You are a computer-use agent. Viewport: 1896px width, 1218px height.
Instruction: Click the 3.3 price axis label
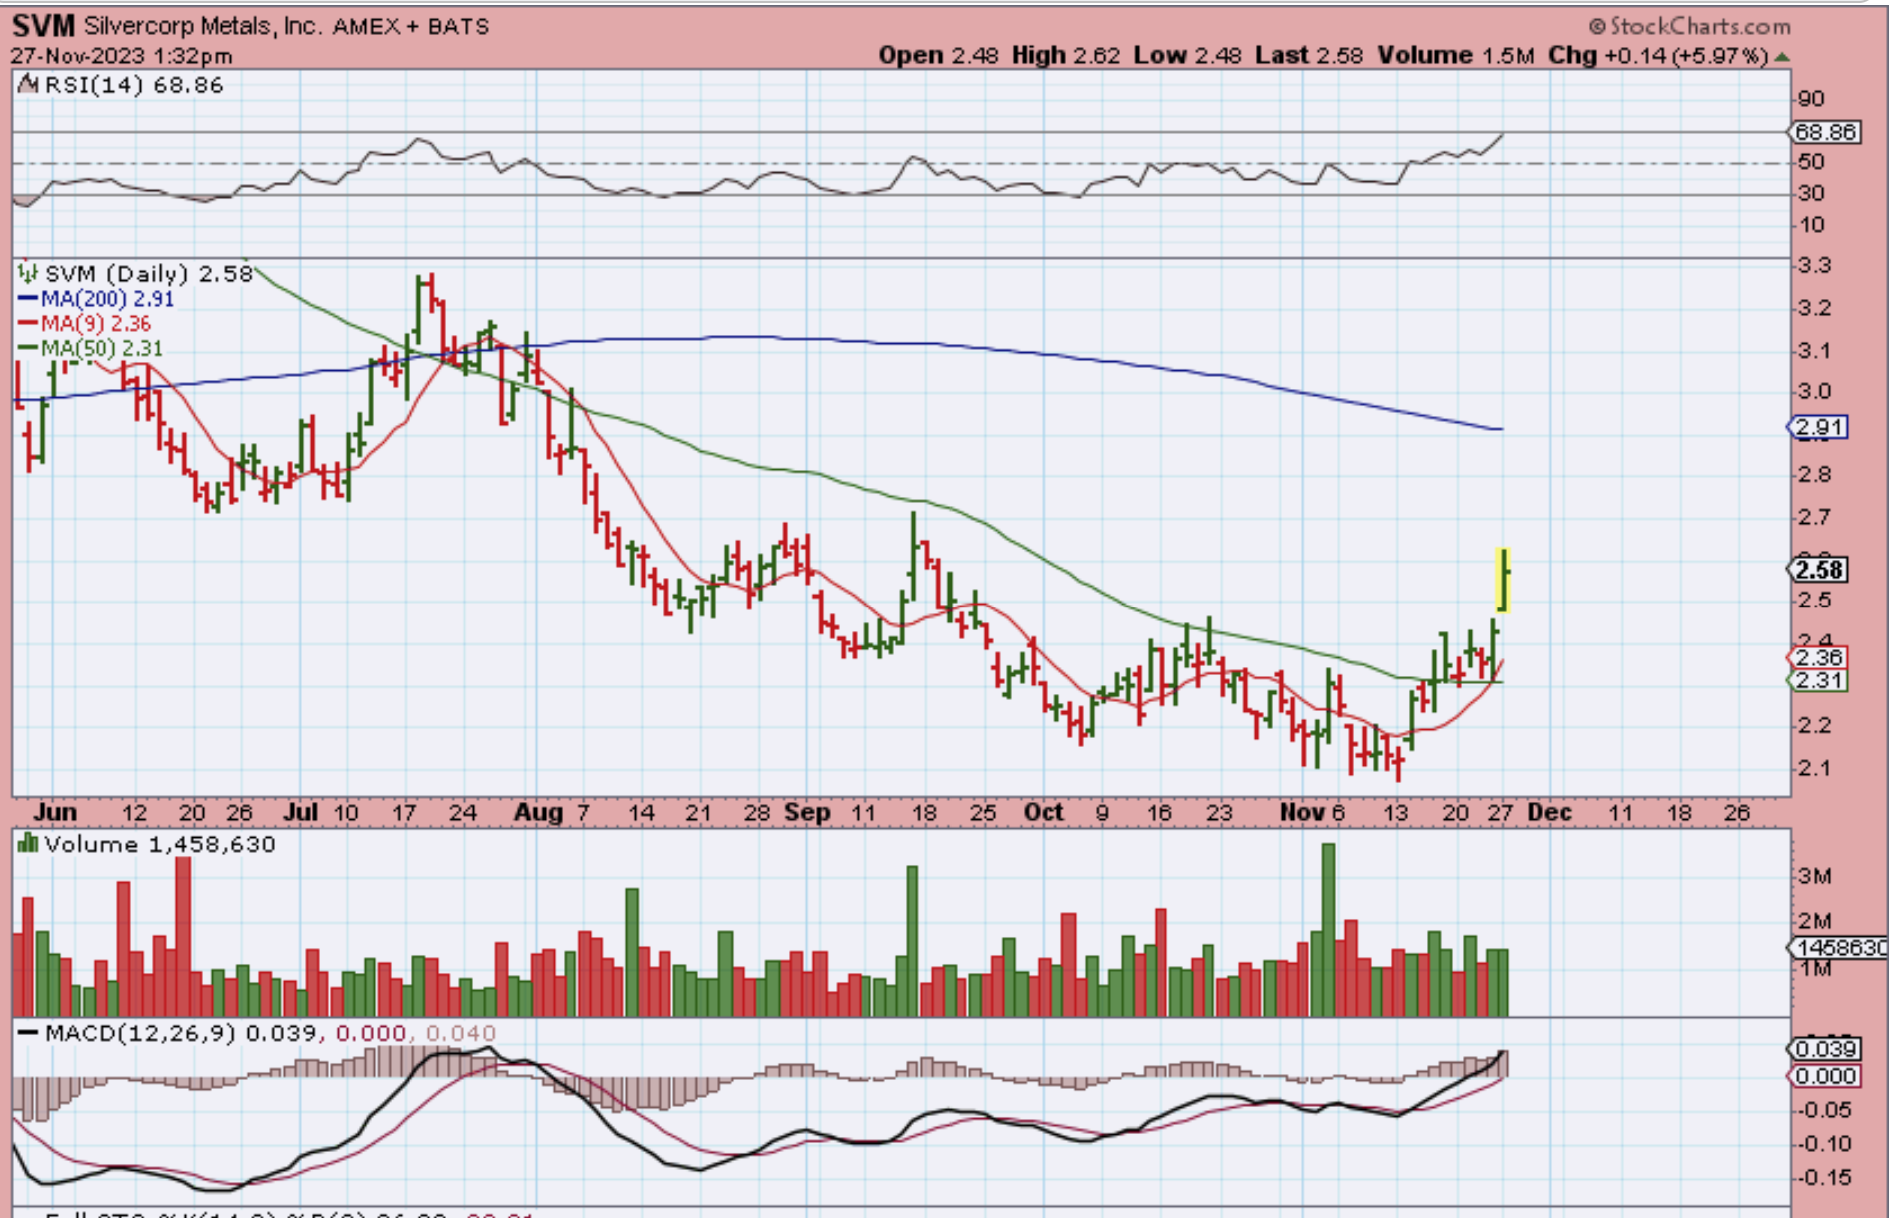point(1815,265)
